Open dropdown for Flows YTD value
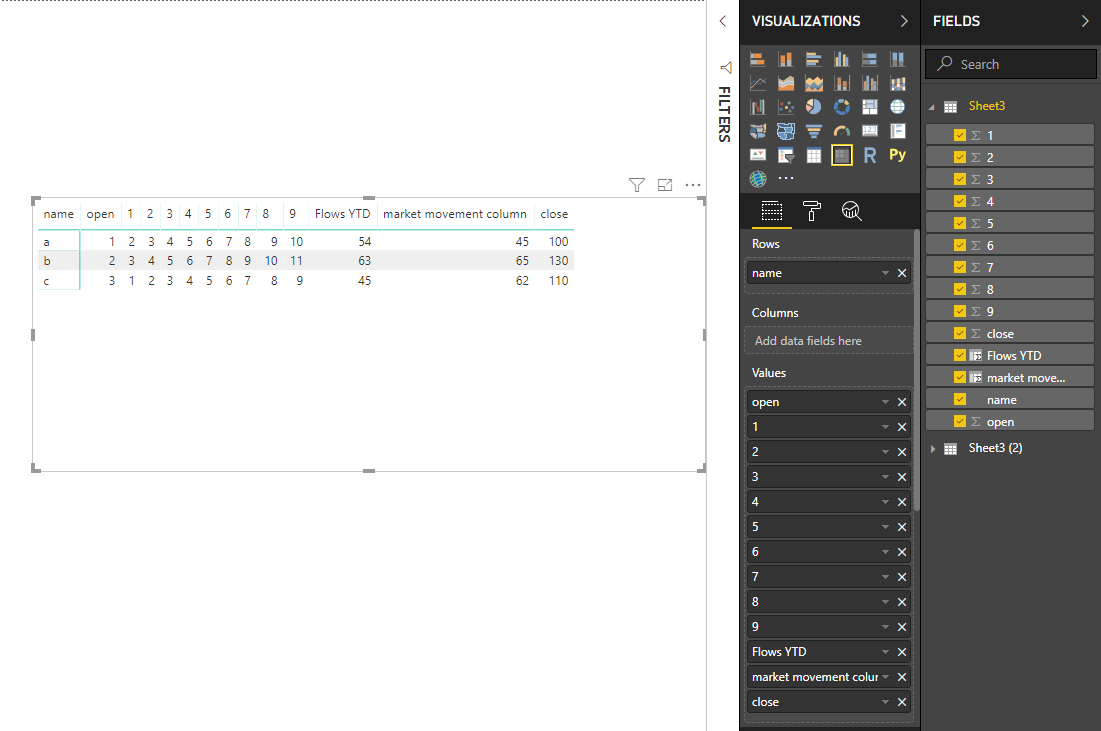The width and height of the screenshot is (1101, 731). (885, 652)
